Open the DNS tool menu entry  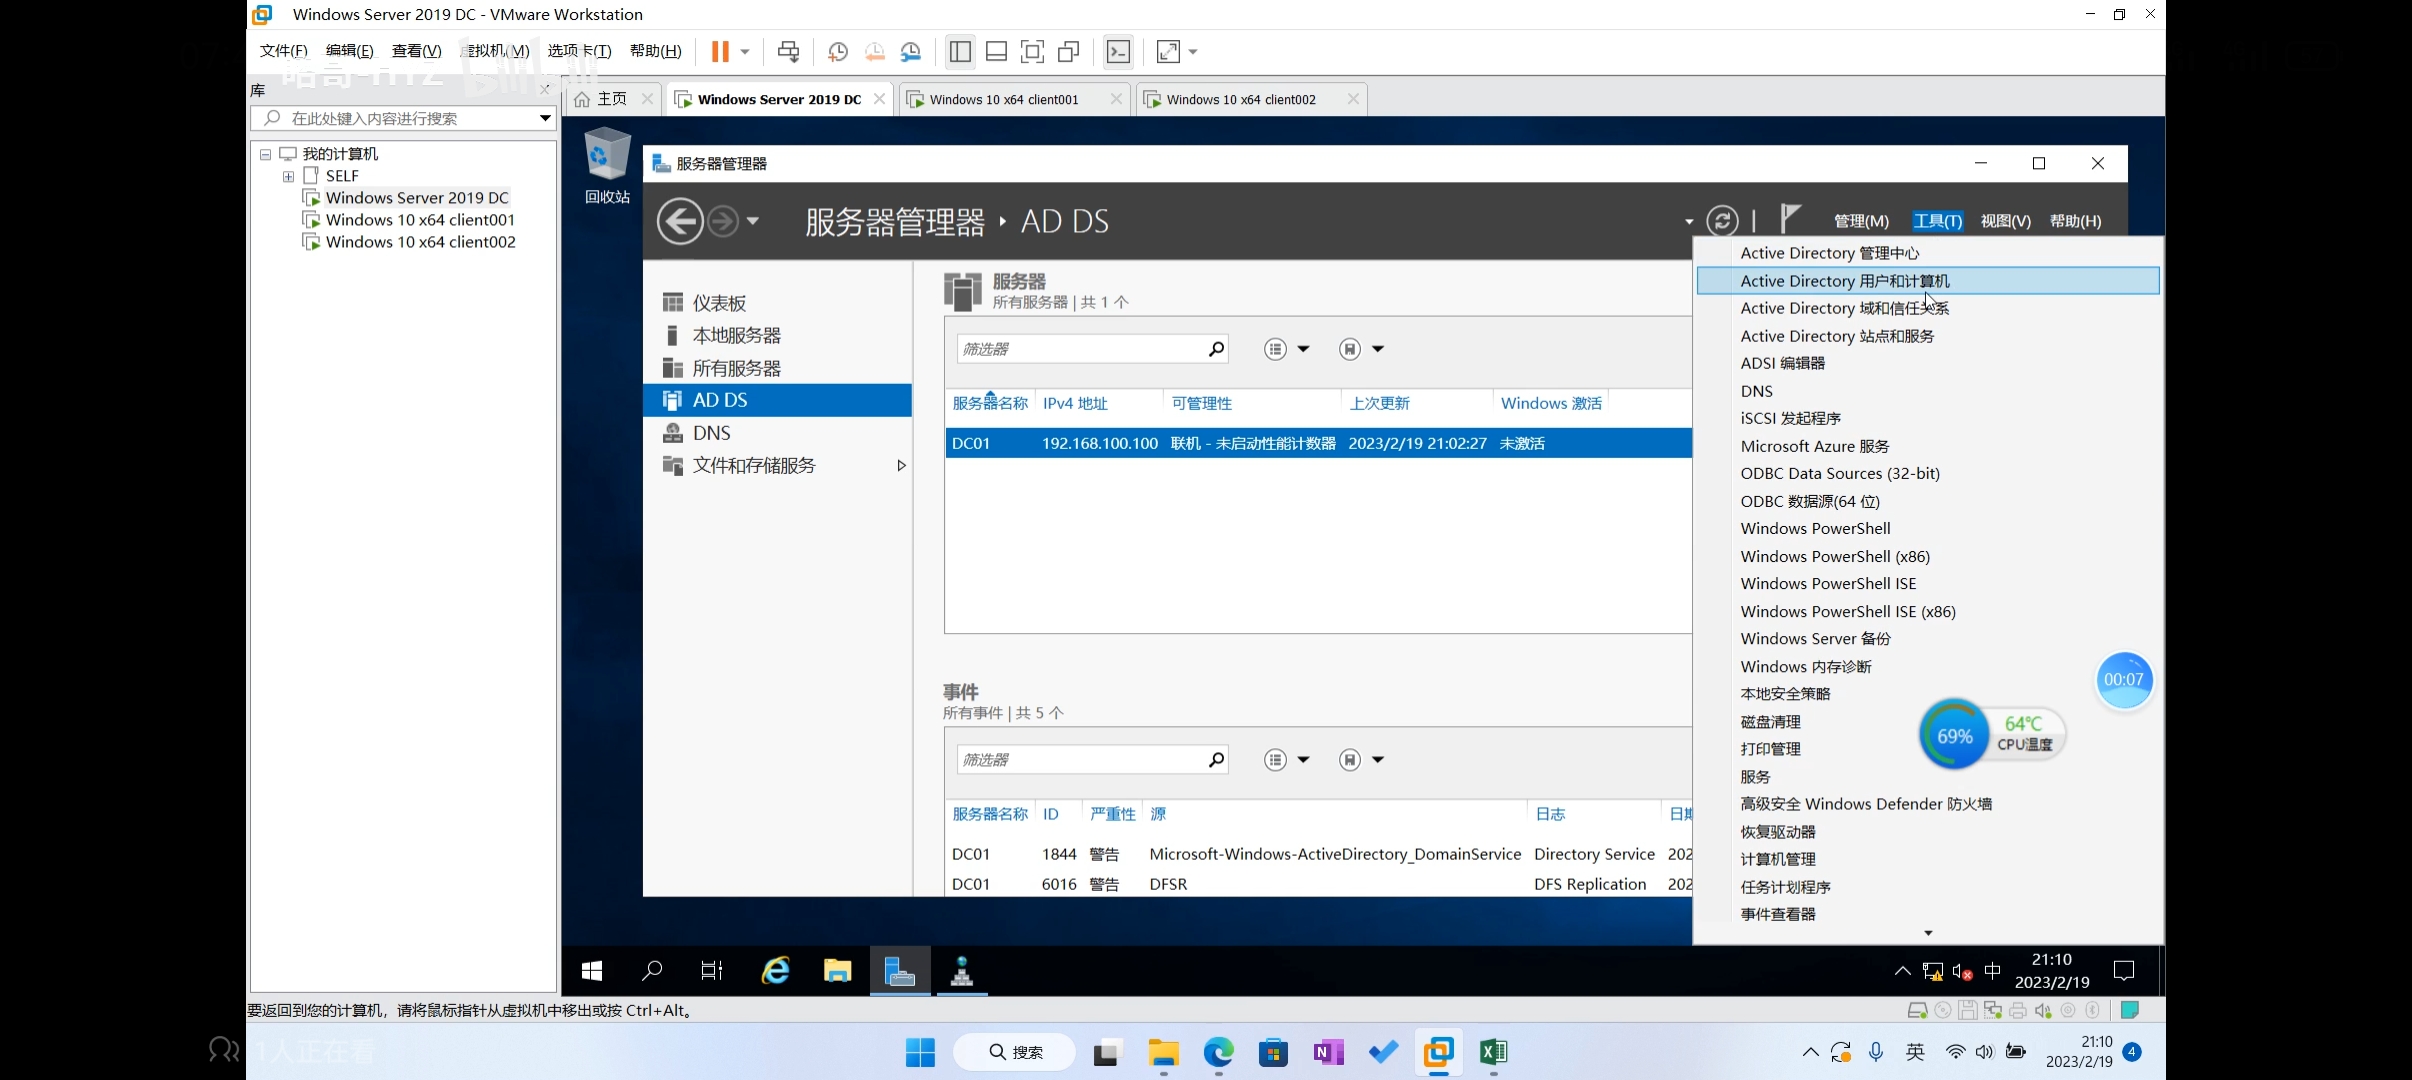click(x=1756, y=391)
